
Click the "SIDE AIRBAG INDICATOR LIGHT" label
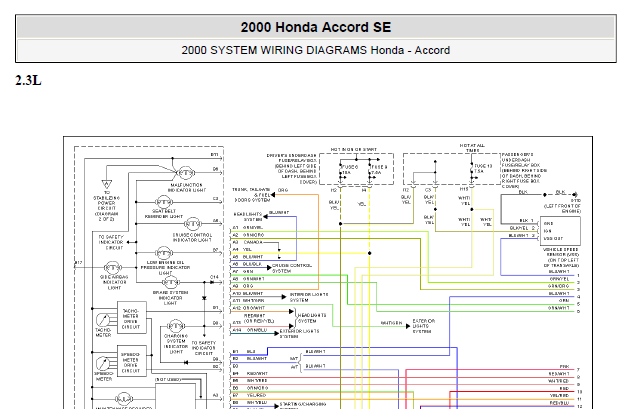point(114,282)
